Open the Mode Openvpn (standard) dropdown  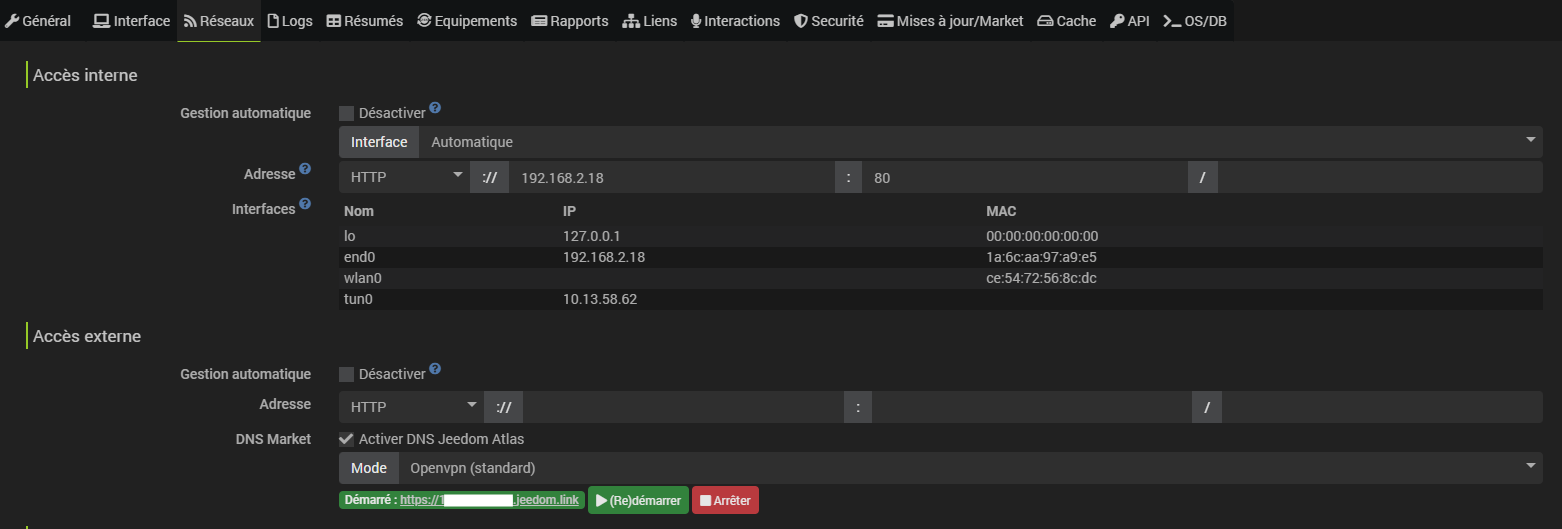click(x=970, y=468)
